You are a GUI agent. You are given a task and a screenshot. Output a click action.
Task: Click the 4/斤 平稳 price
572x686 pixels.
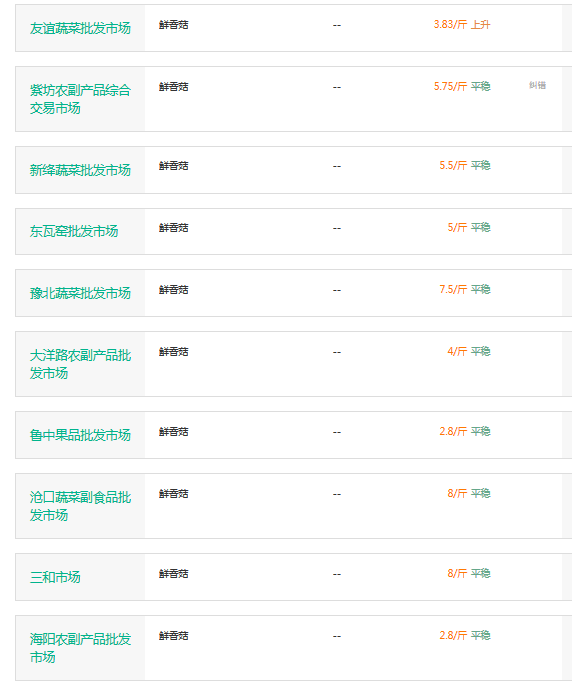pos(469,352)
